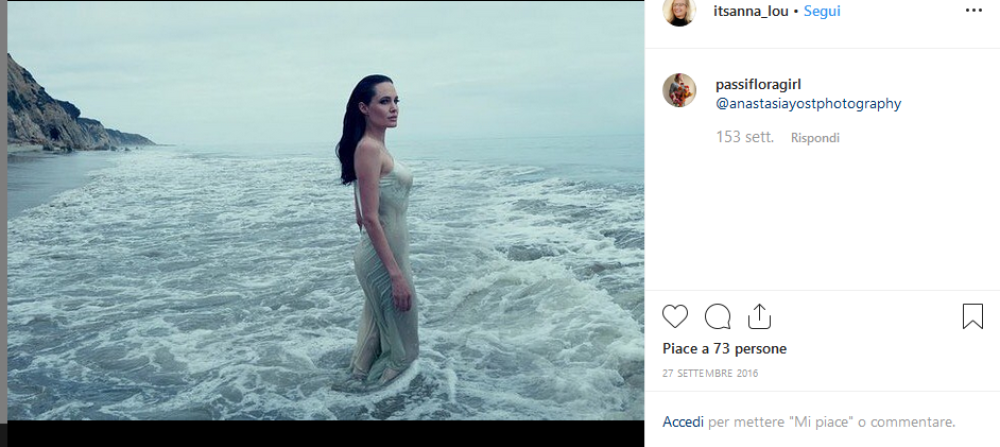This screenshot has height=447, width=1000.
Task: Like the post with the heart icon
Action: 675,317
